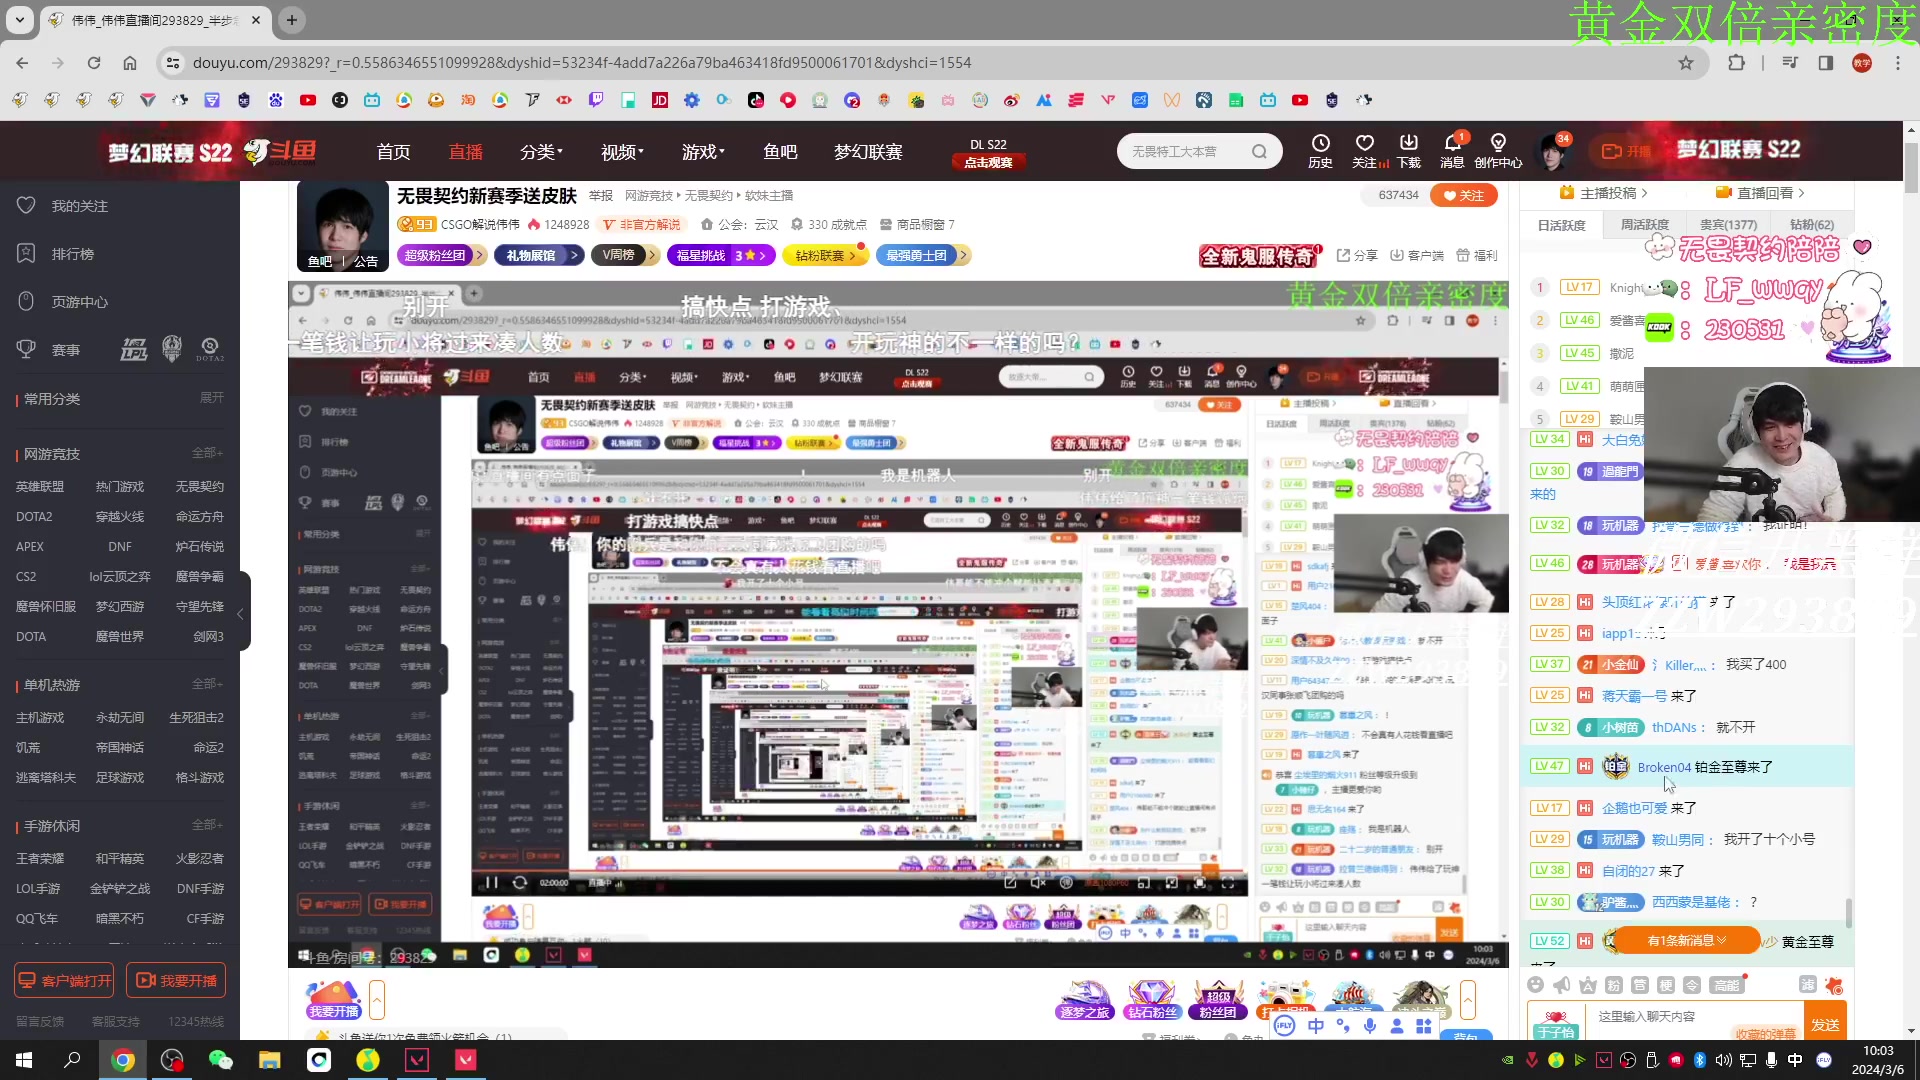Open 直播回看 link above chat

pos(1760,193)
